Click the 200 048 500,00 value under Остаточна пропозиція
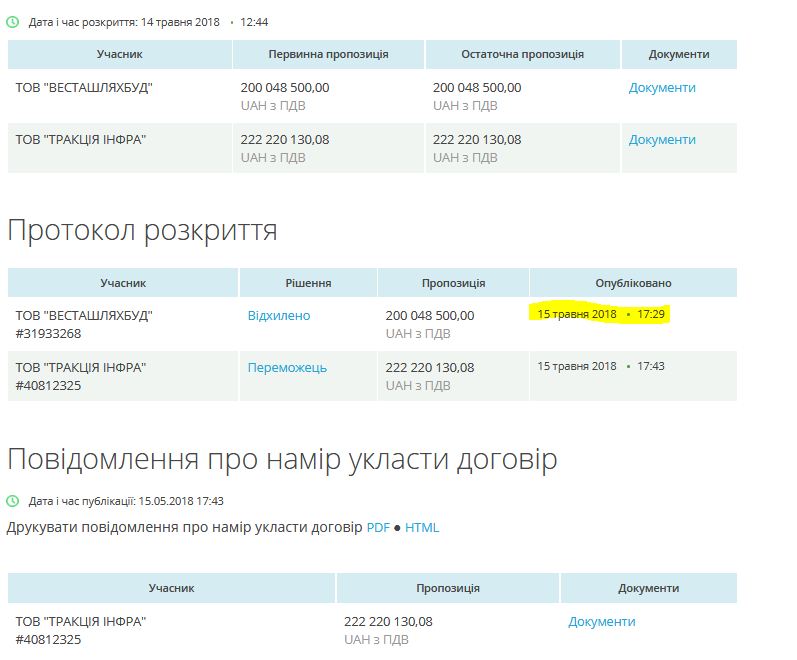The width and height of the screenshot is (797, 660). pos(477,88)
